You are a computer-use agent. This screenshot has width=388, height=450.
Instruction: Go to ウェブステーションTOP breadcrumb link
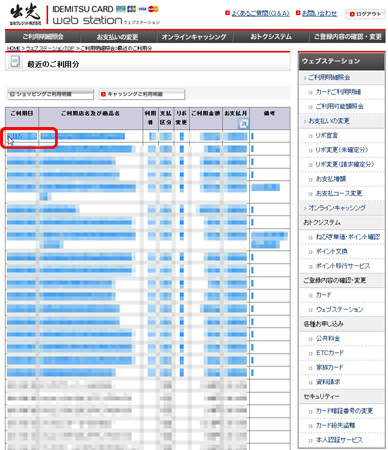[50, 48]
